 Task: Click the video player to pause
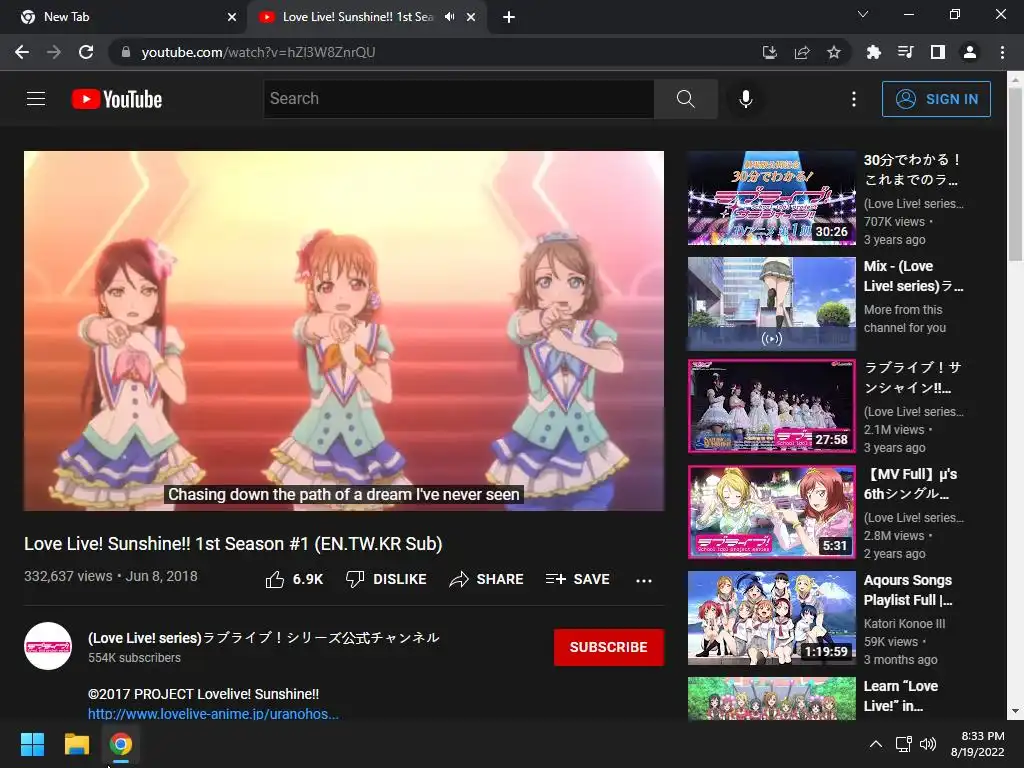tap(344, 330)
